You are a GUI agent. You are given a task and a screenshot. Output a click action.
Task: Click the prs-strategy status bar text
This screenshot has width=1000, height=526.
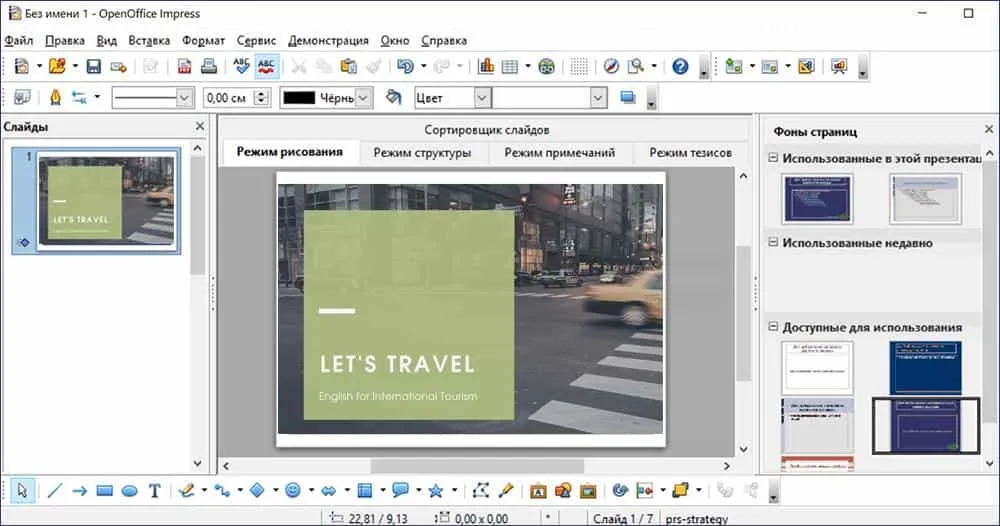click(x=696, y=519)
